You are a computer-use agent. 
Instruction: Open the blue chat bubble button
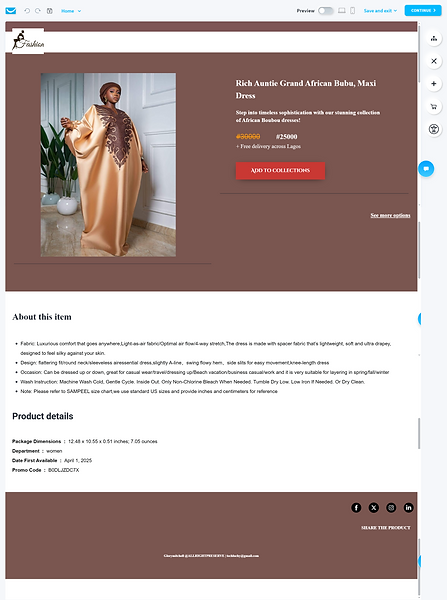coord(426,168)
